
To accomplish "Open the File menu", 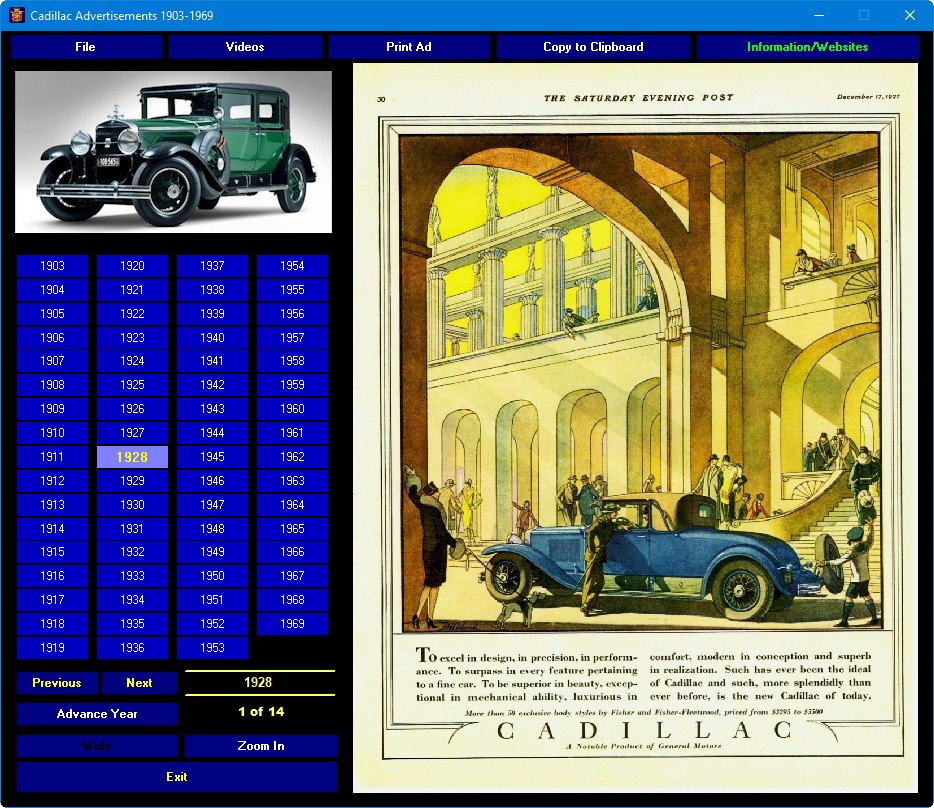I will 86,47.
